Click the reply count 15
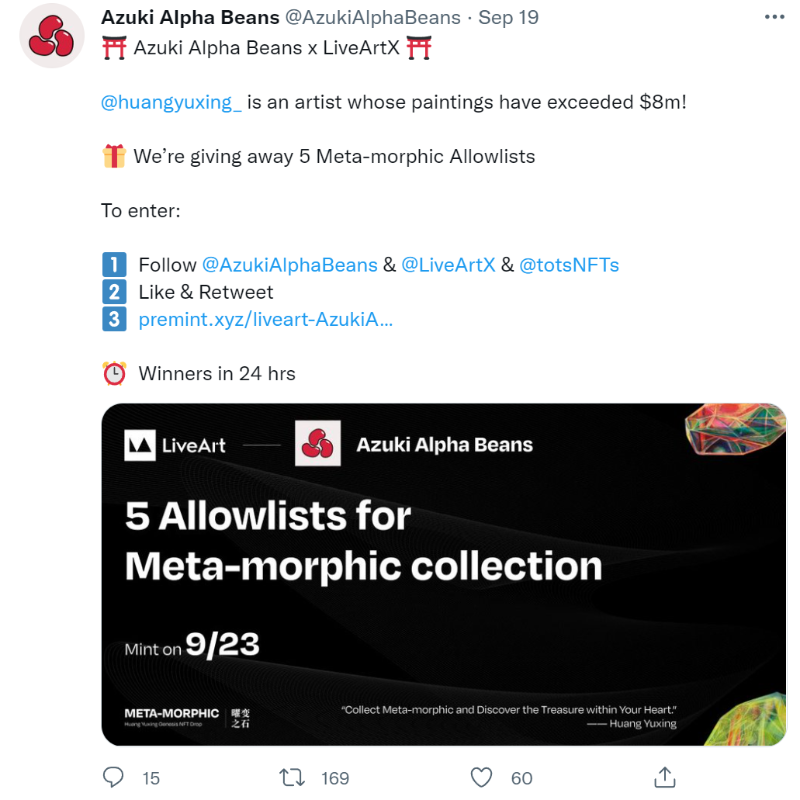This screenshot has width=800, height=800. coord(151,778)
